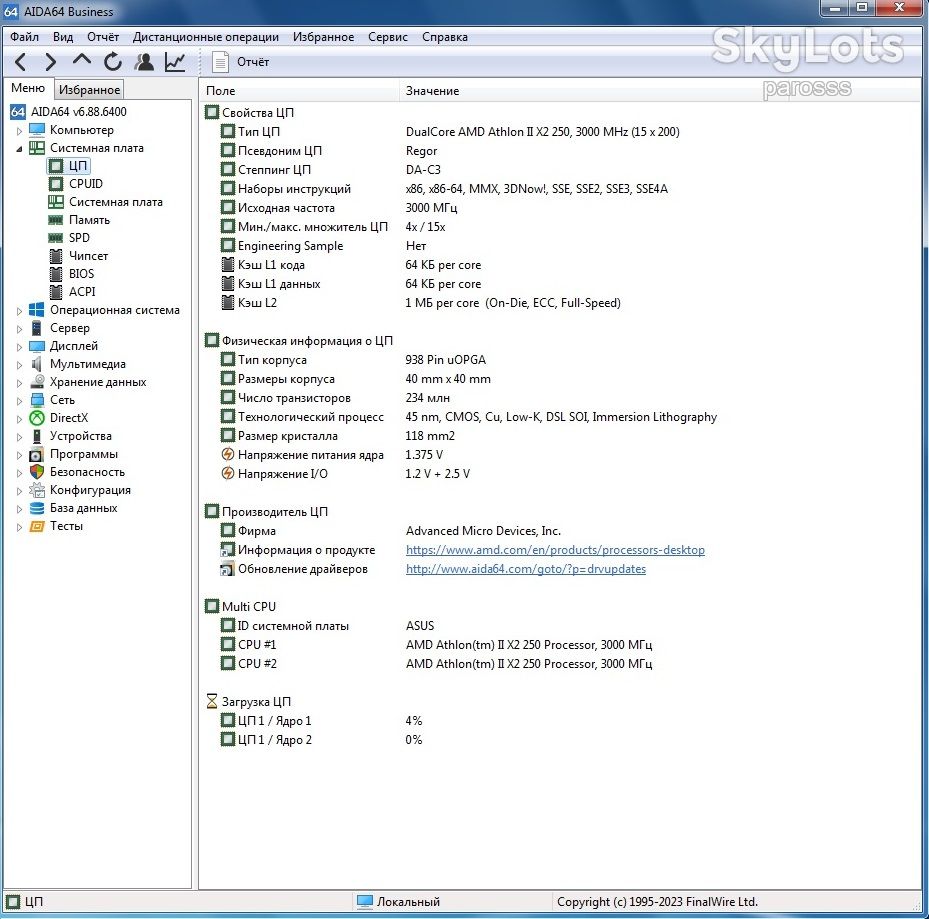Select the Engineering Sample row
Screen dimensions: 929x919
[560, 245]
